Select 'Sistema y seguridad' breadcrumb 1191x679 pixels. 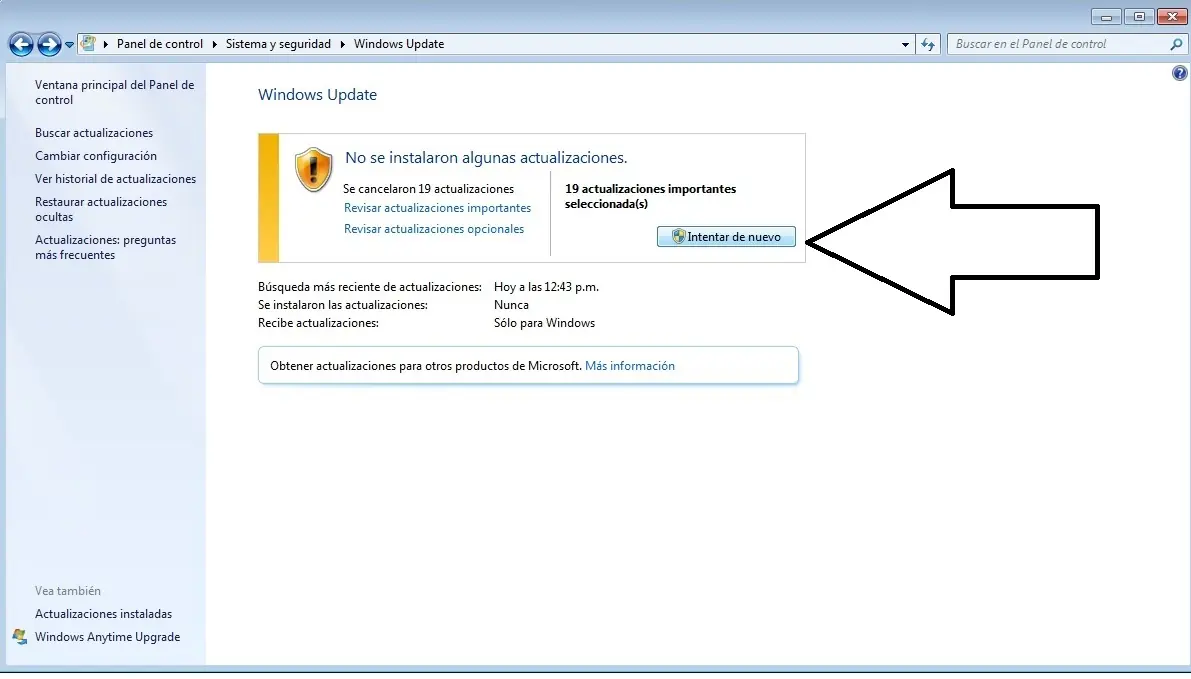(x=278, y=44)
